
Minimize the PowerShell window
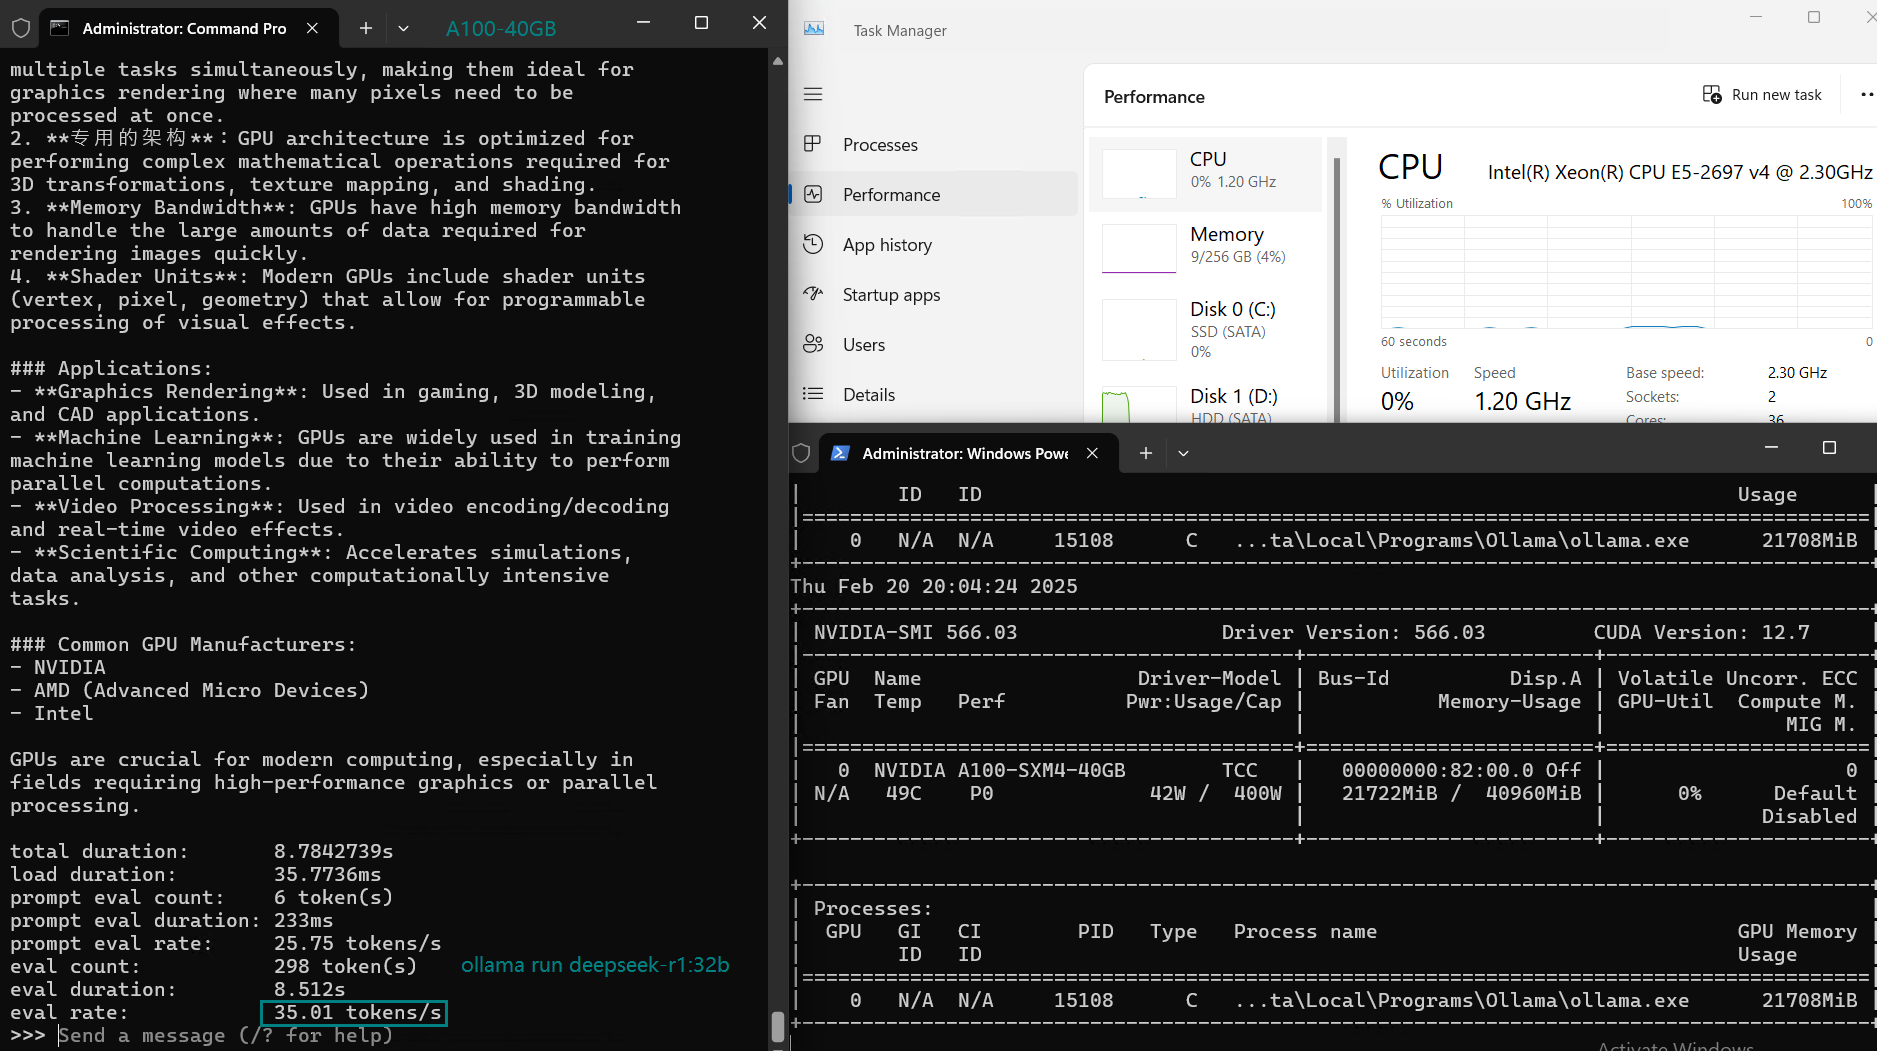(1771, 448)
